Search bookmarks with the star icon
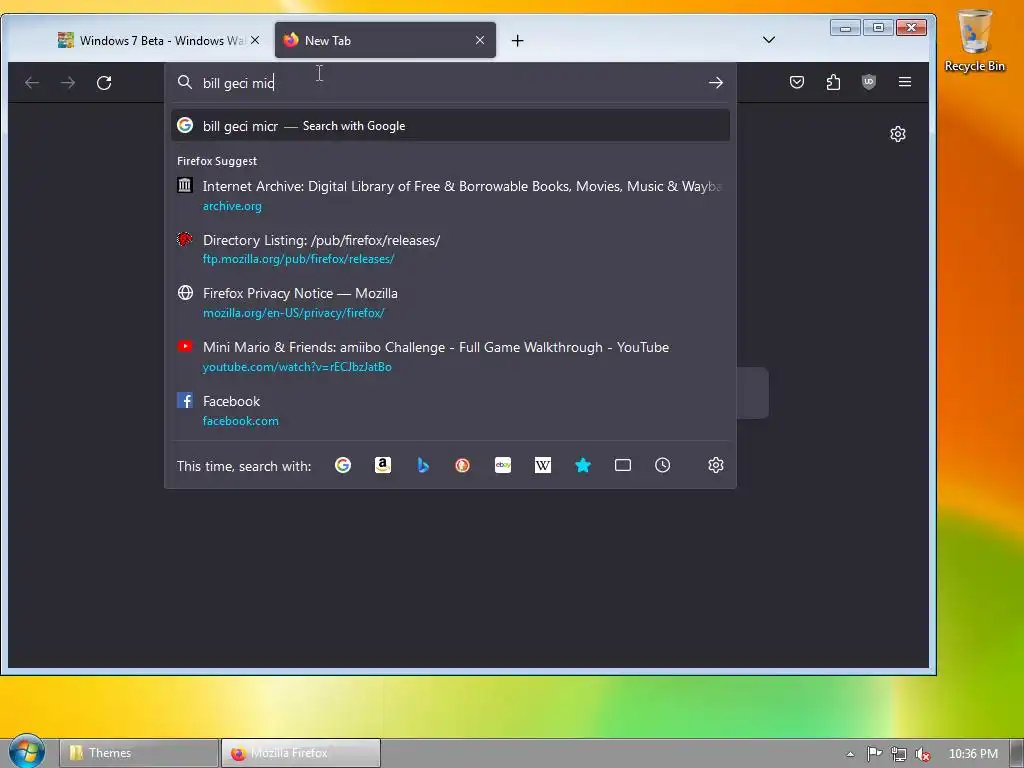The width and height of the screenshot is (1024, 768). [583, 465]
